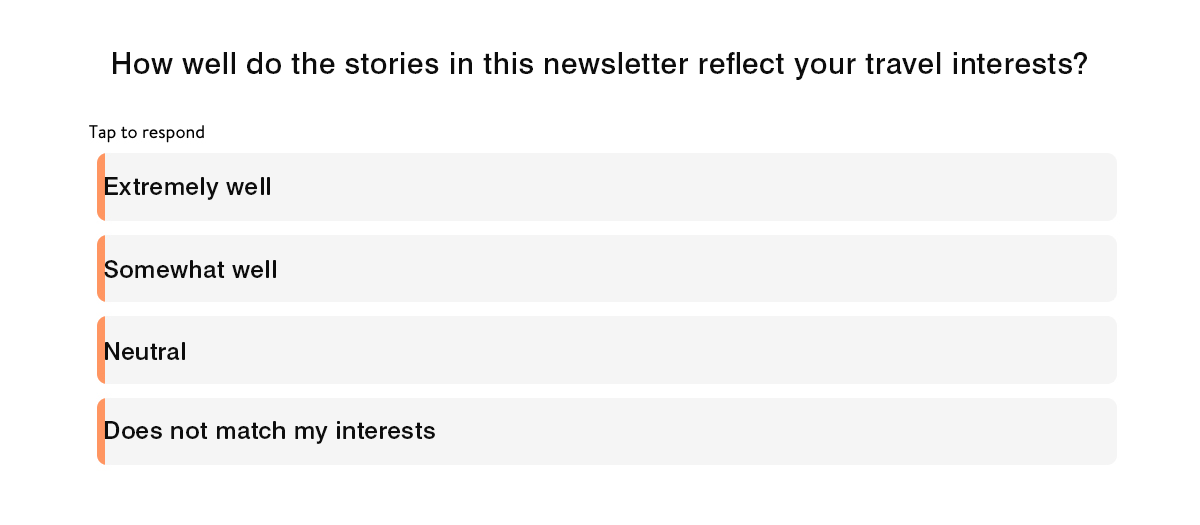Click orange accent bar beside "Somewhat well"
1200x525 pixels.
101,269
